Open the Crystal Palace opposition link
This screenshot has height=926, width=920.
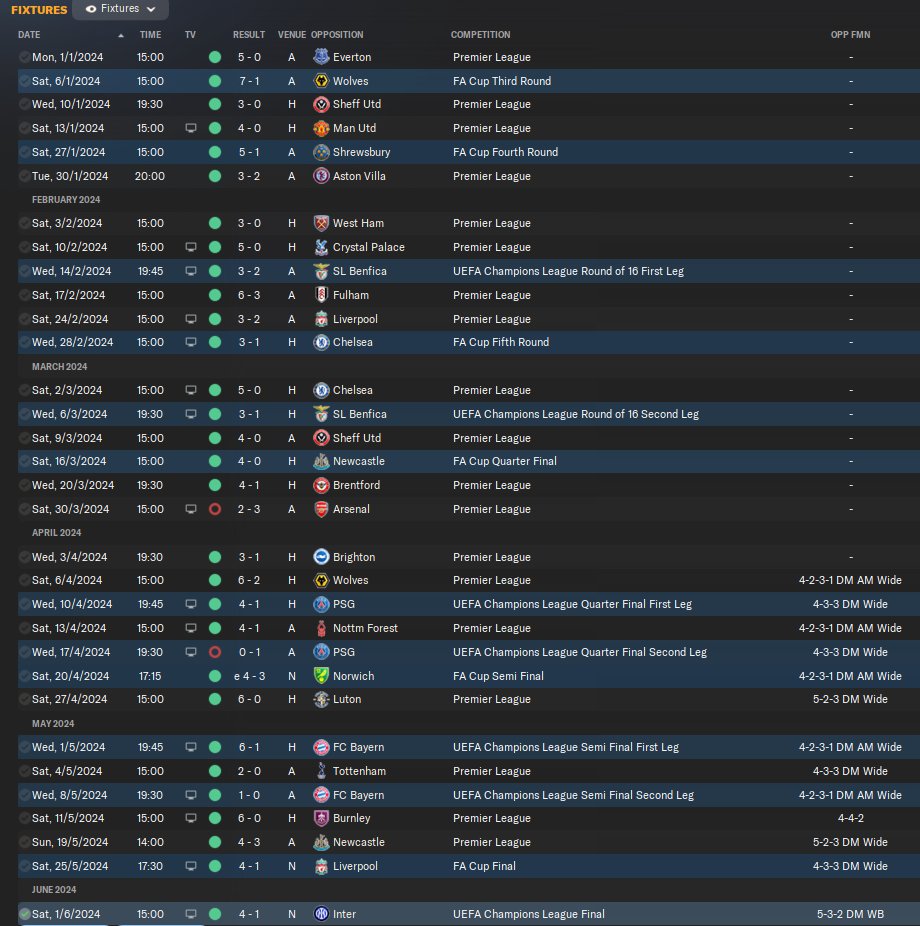[x=368, y=247]
